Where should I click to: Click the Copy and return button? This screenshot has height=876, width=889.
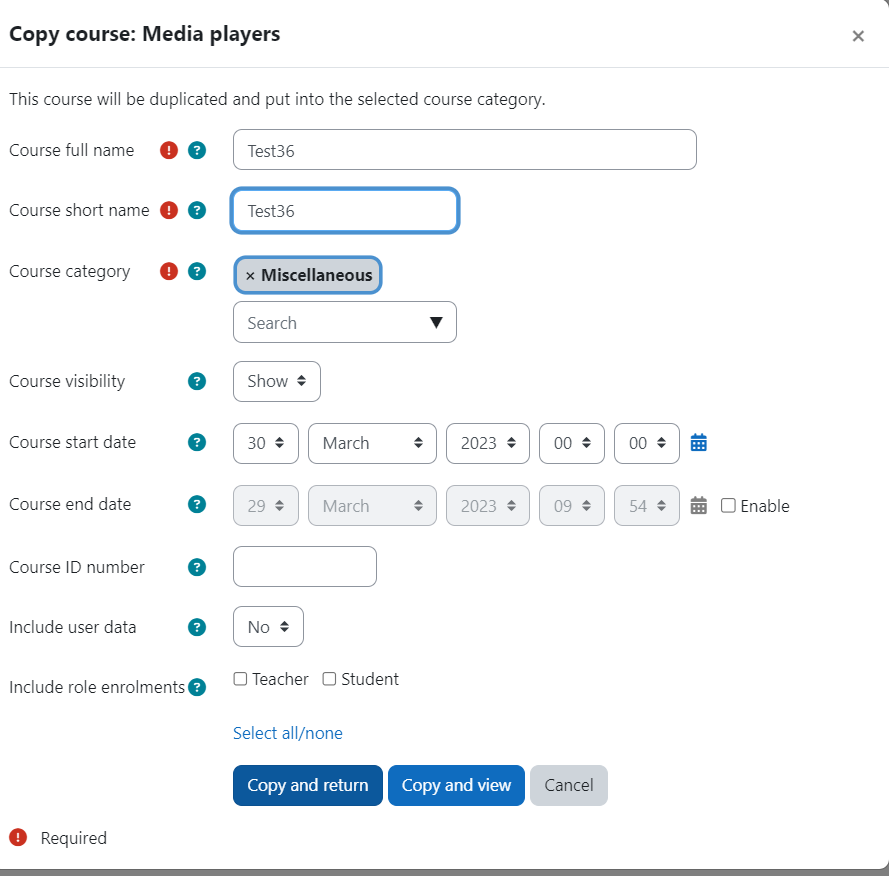point(308,785)
